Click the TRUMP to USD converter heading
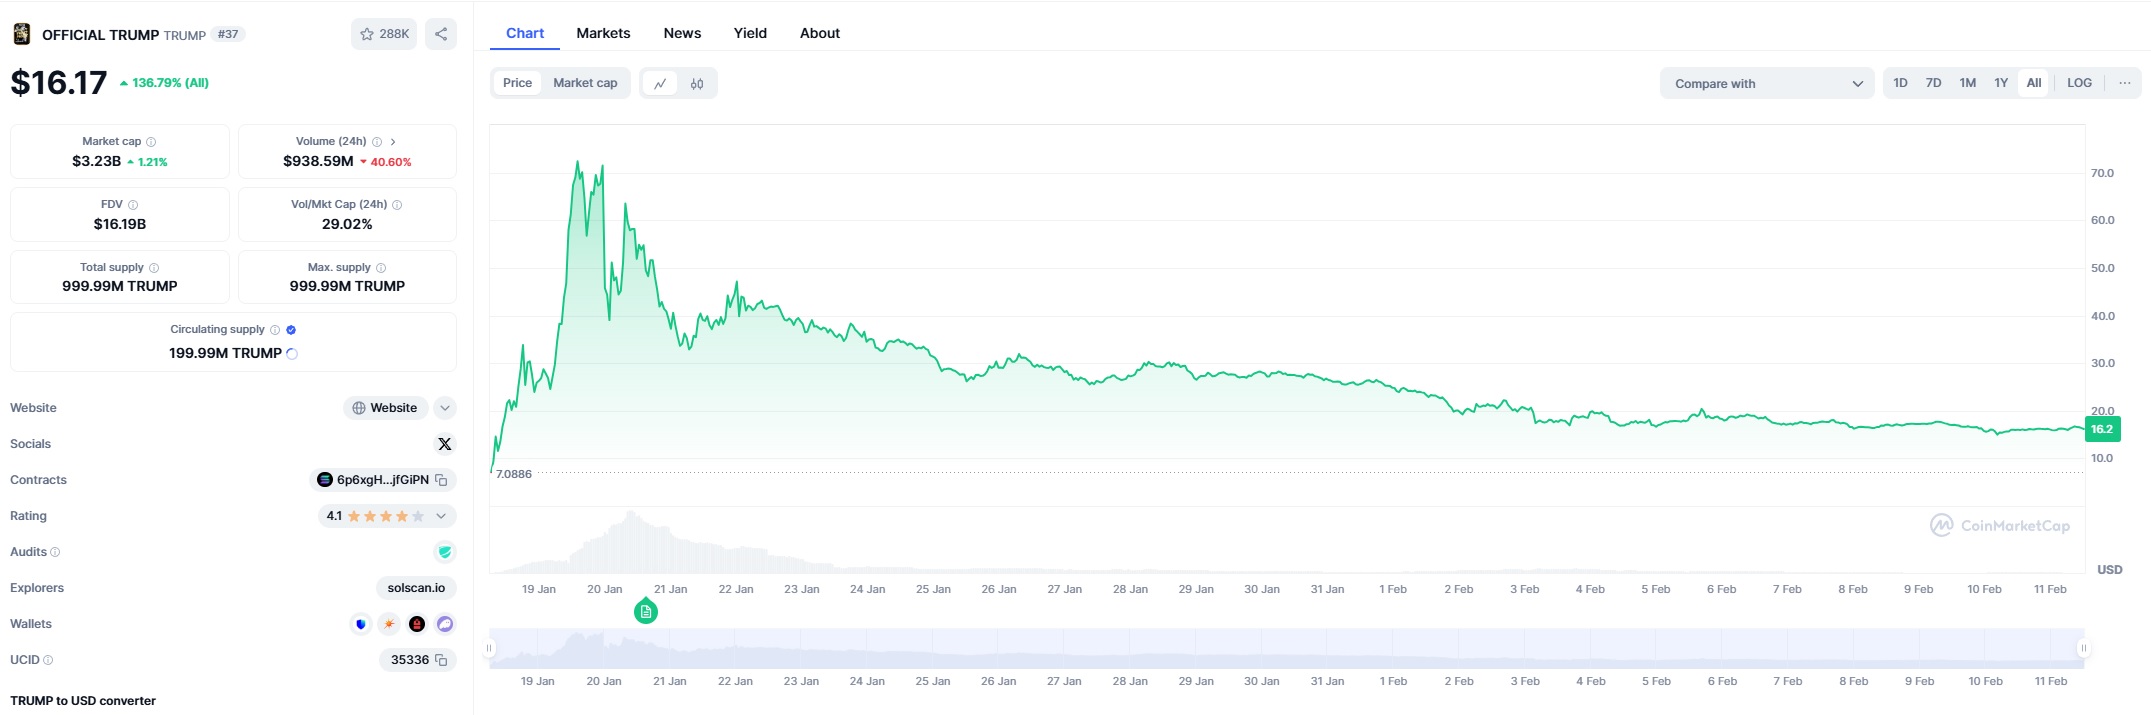Screen dimensions: 2151x715 coord(83,701)
